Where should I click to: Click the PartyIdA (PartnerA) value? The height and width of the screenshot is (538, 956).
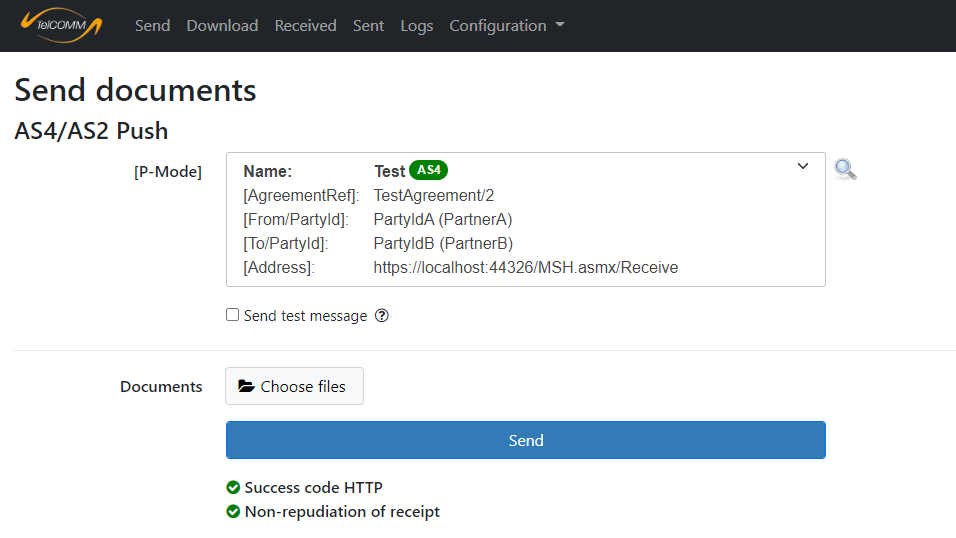pyautogui.click(x=443, y=220)
